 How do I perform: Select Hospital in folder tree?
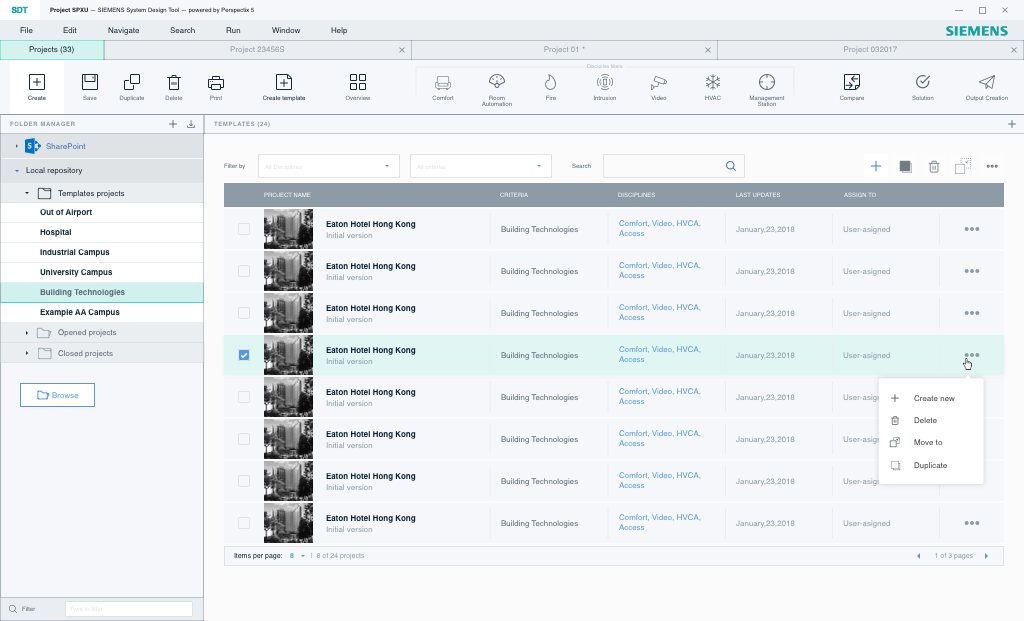(102, 232)
